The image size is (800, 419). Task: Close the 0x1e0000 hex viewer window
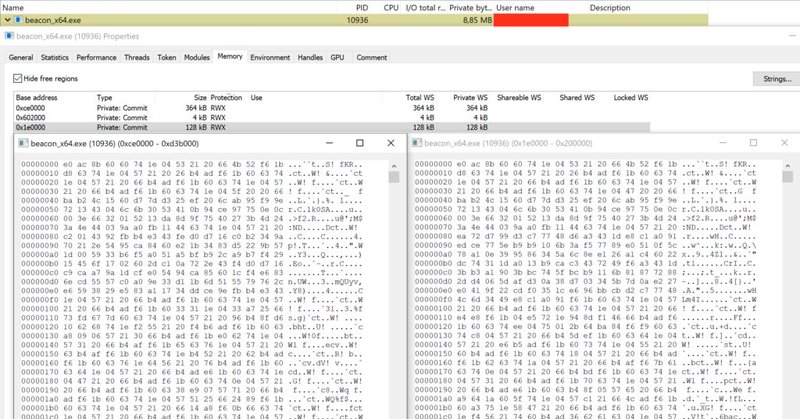click(x=784, y=143)
